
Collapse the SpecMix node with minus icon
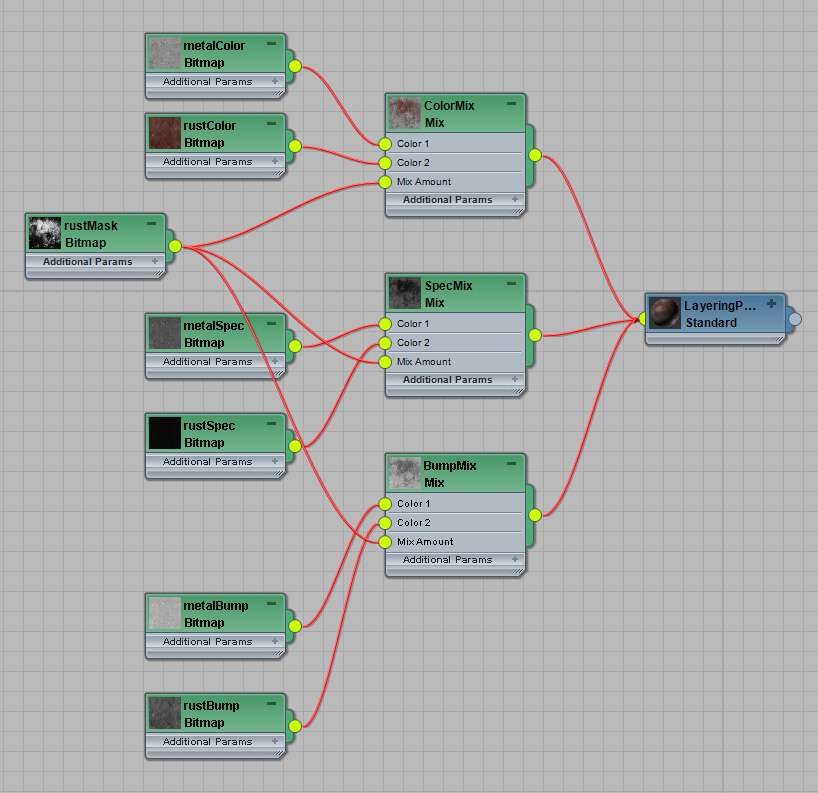(512, 284)
